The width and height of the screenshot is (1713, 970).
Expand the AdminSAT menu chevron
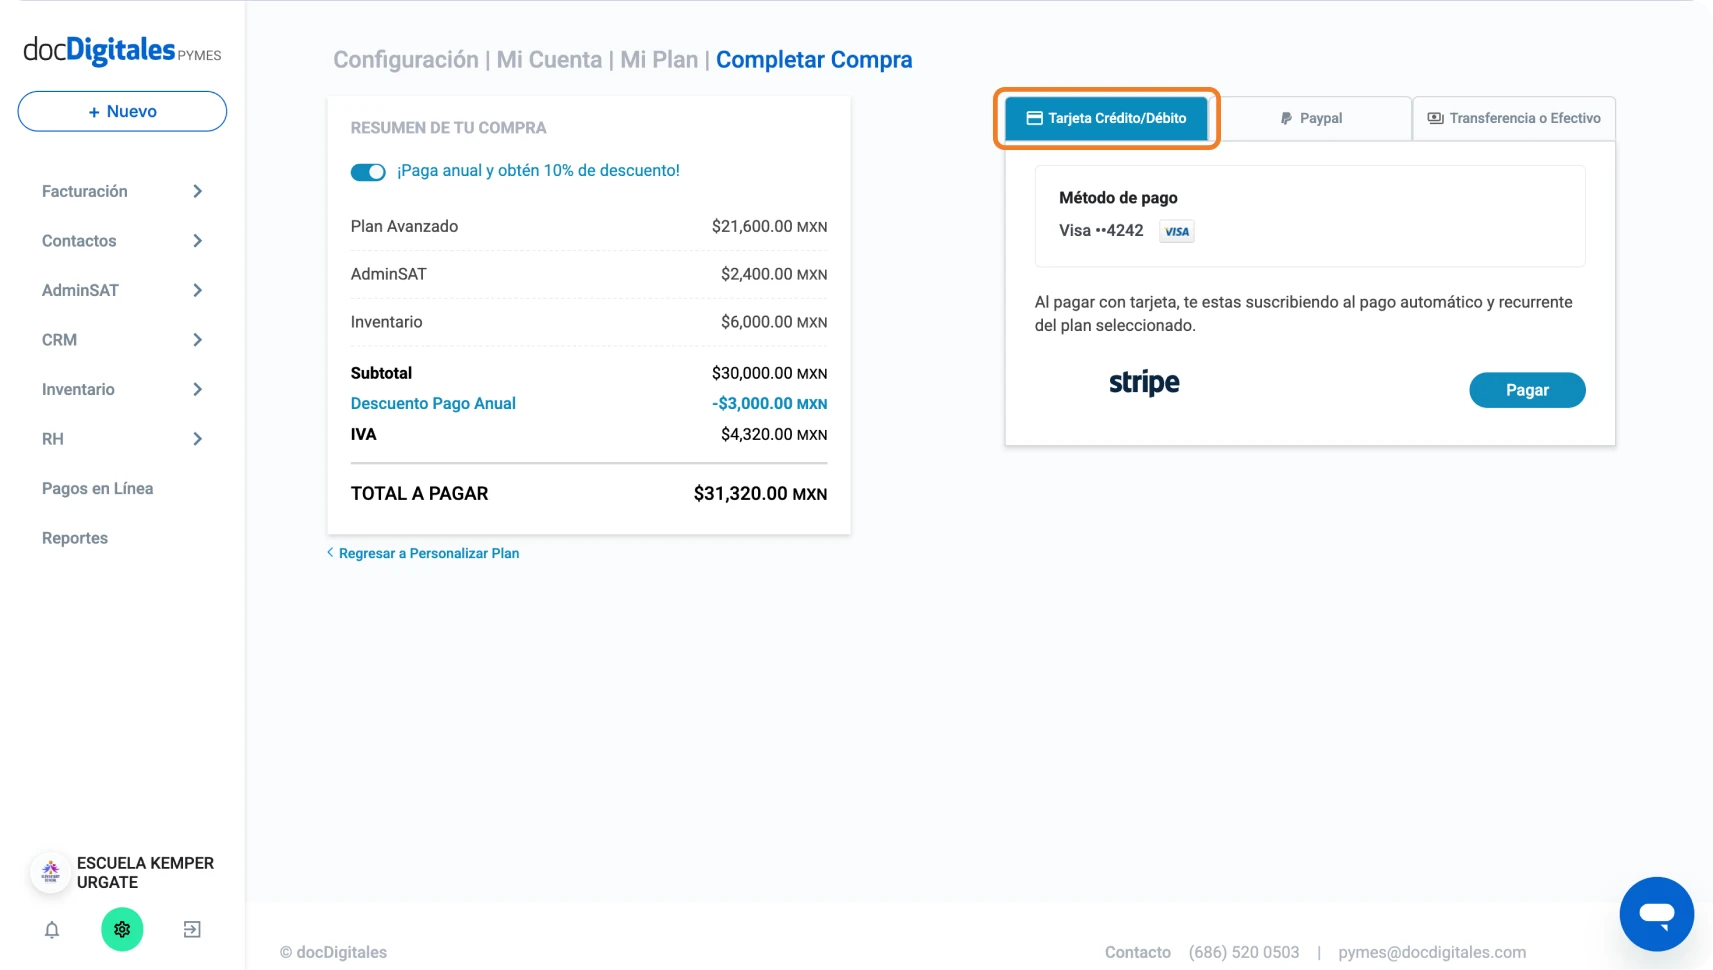click(197, 290)
